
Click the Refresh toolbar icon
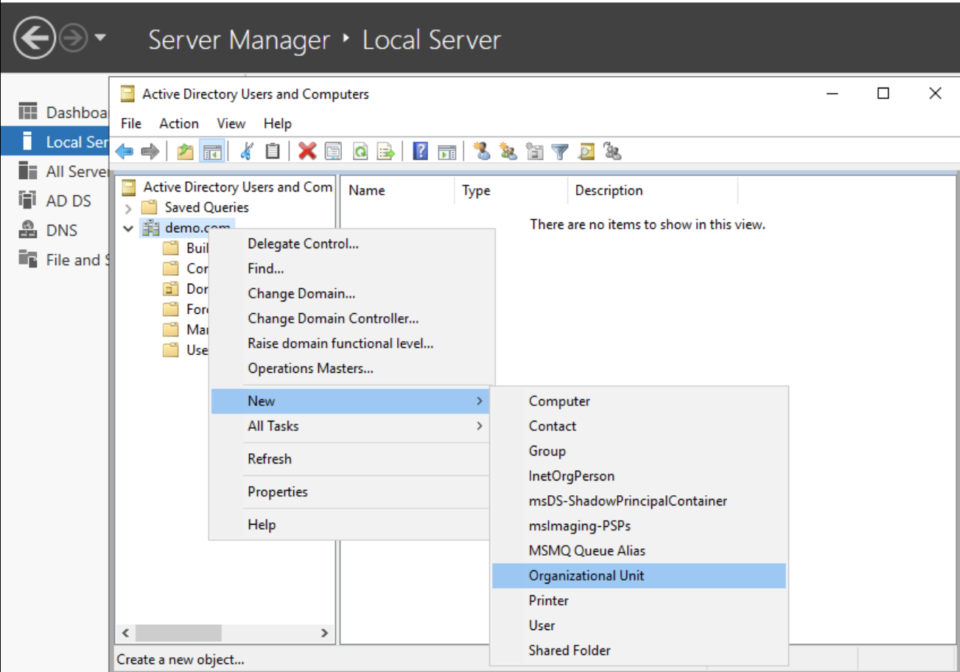point(359,151)
